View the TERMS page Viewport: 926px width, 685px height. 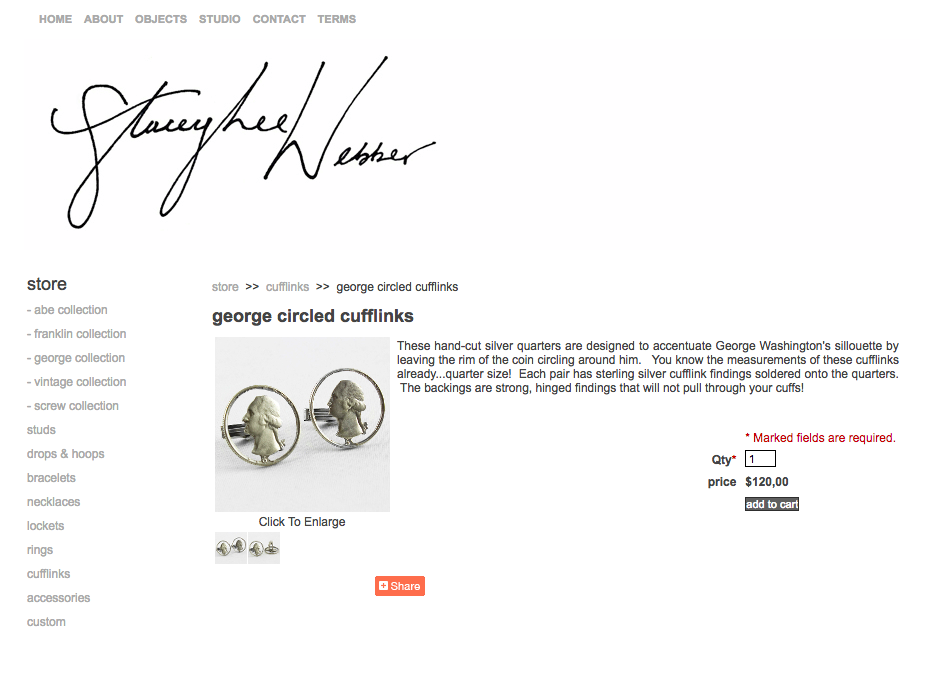[x=337, y=19]
